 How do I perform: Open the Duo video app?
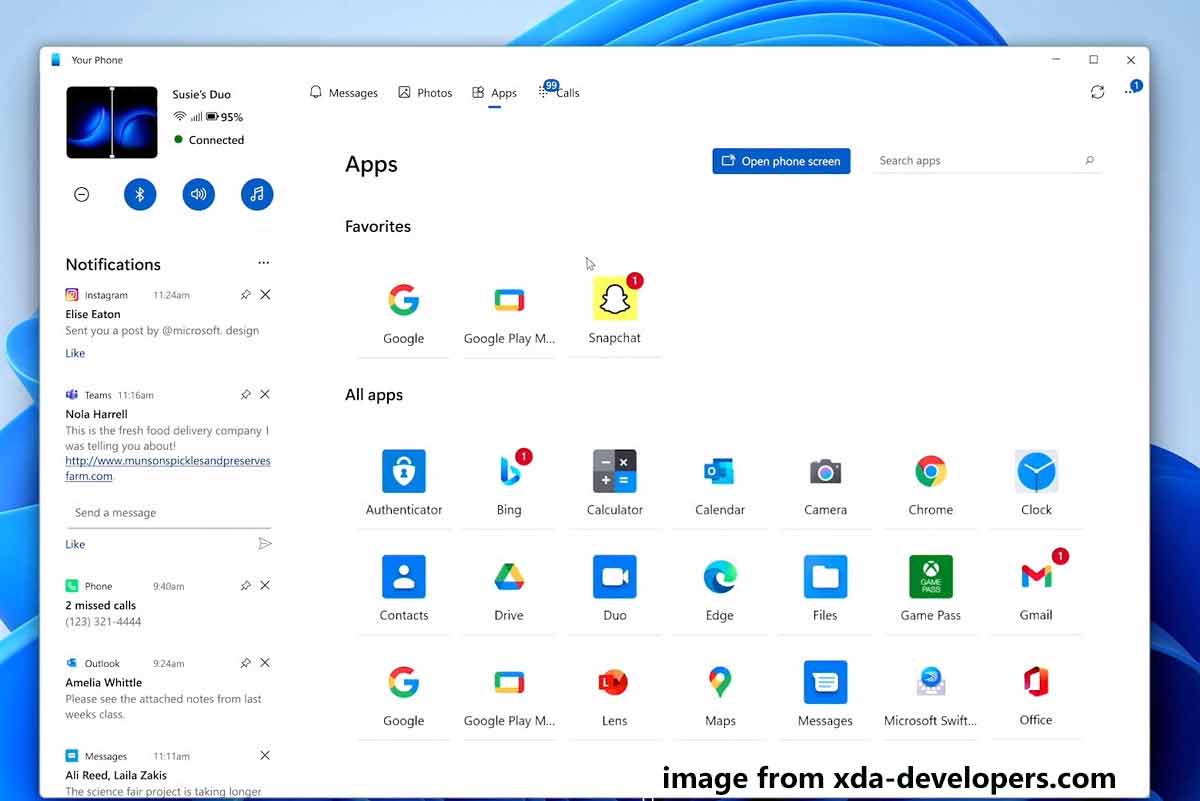coord(615,590)
